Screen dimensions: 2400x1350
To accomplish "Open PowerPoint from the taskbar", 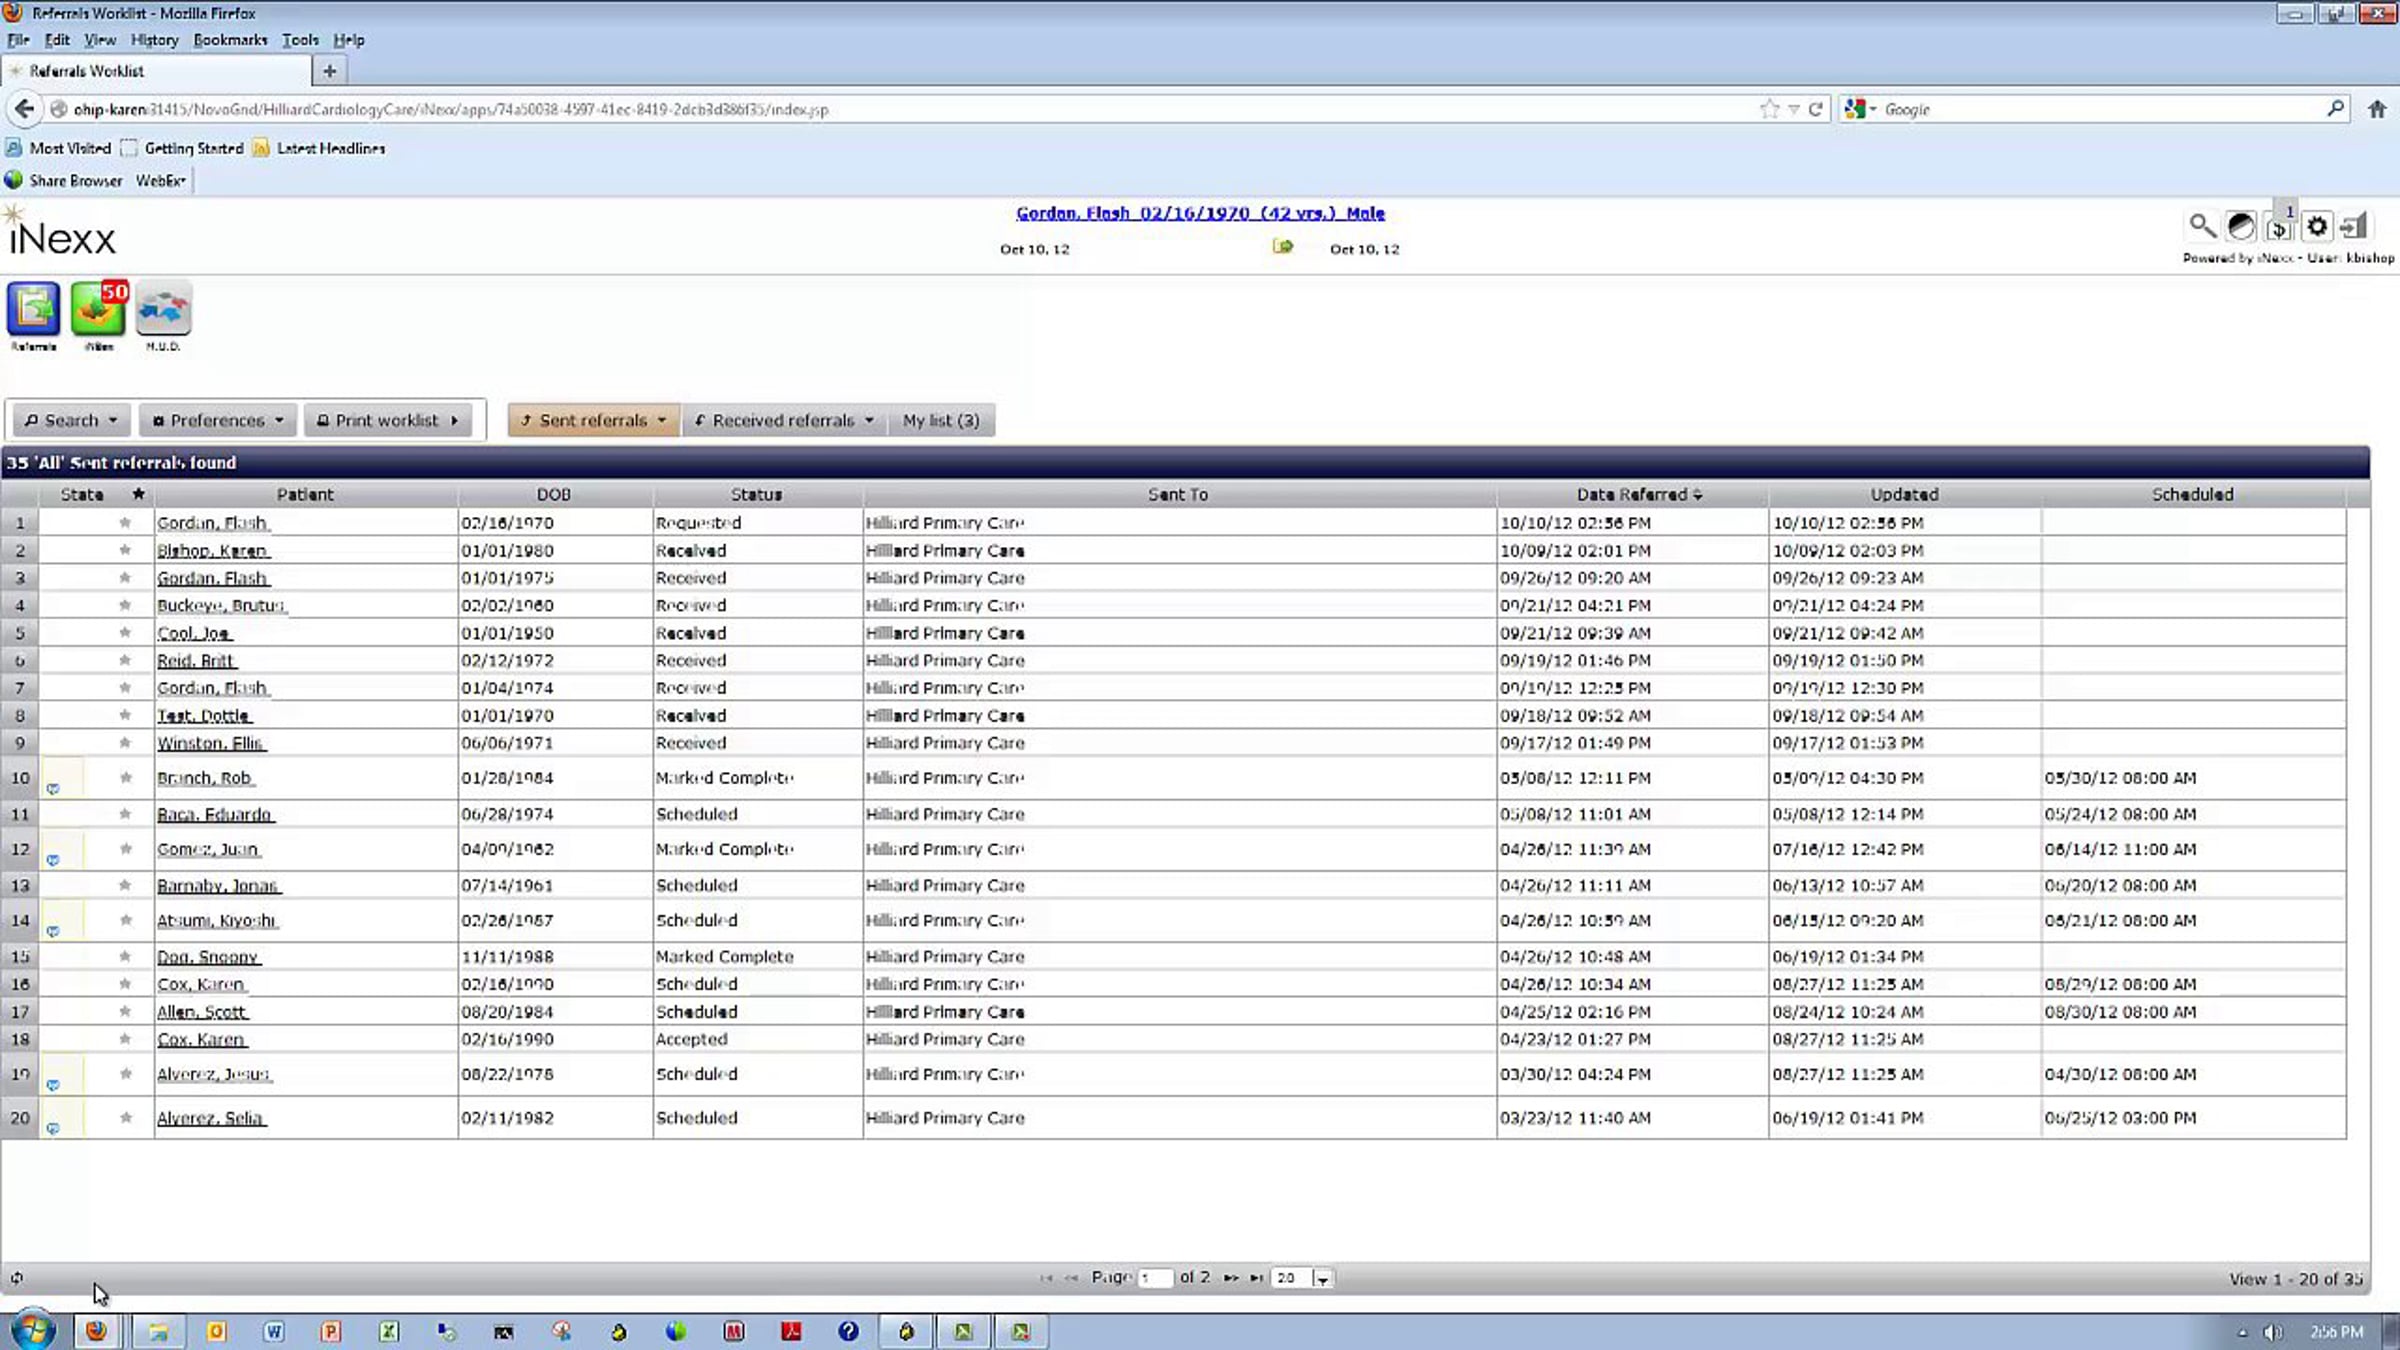I will 330,1331.
